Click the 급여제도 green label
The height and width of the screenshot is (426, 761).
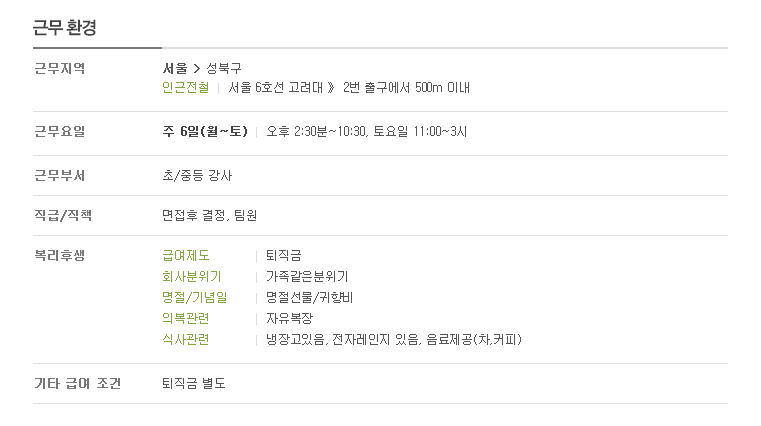pyautogui.click(x=186, y=256)
